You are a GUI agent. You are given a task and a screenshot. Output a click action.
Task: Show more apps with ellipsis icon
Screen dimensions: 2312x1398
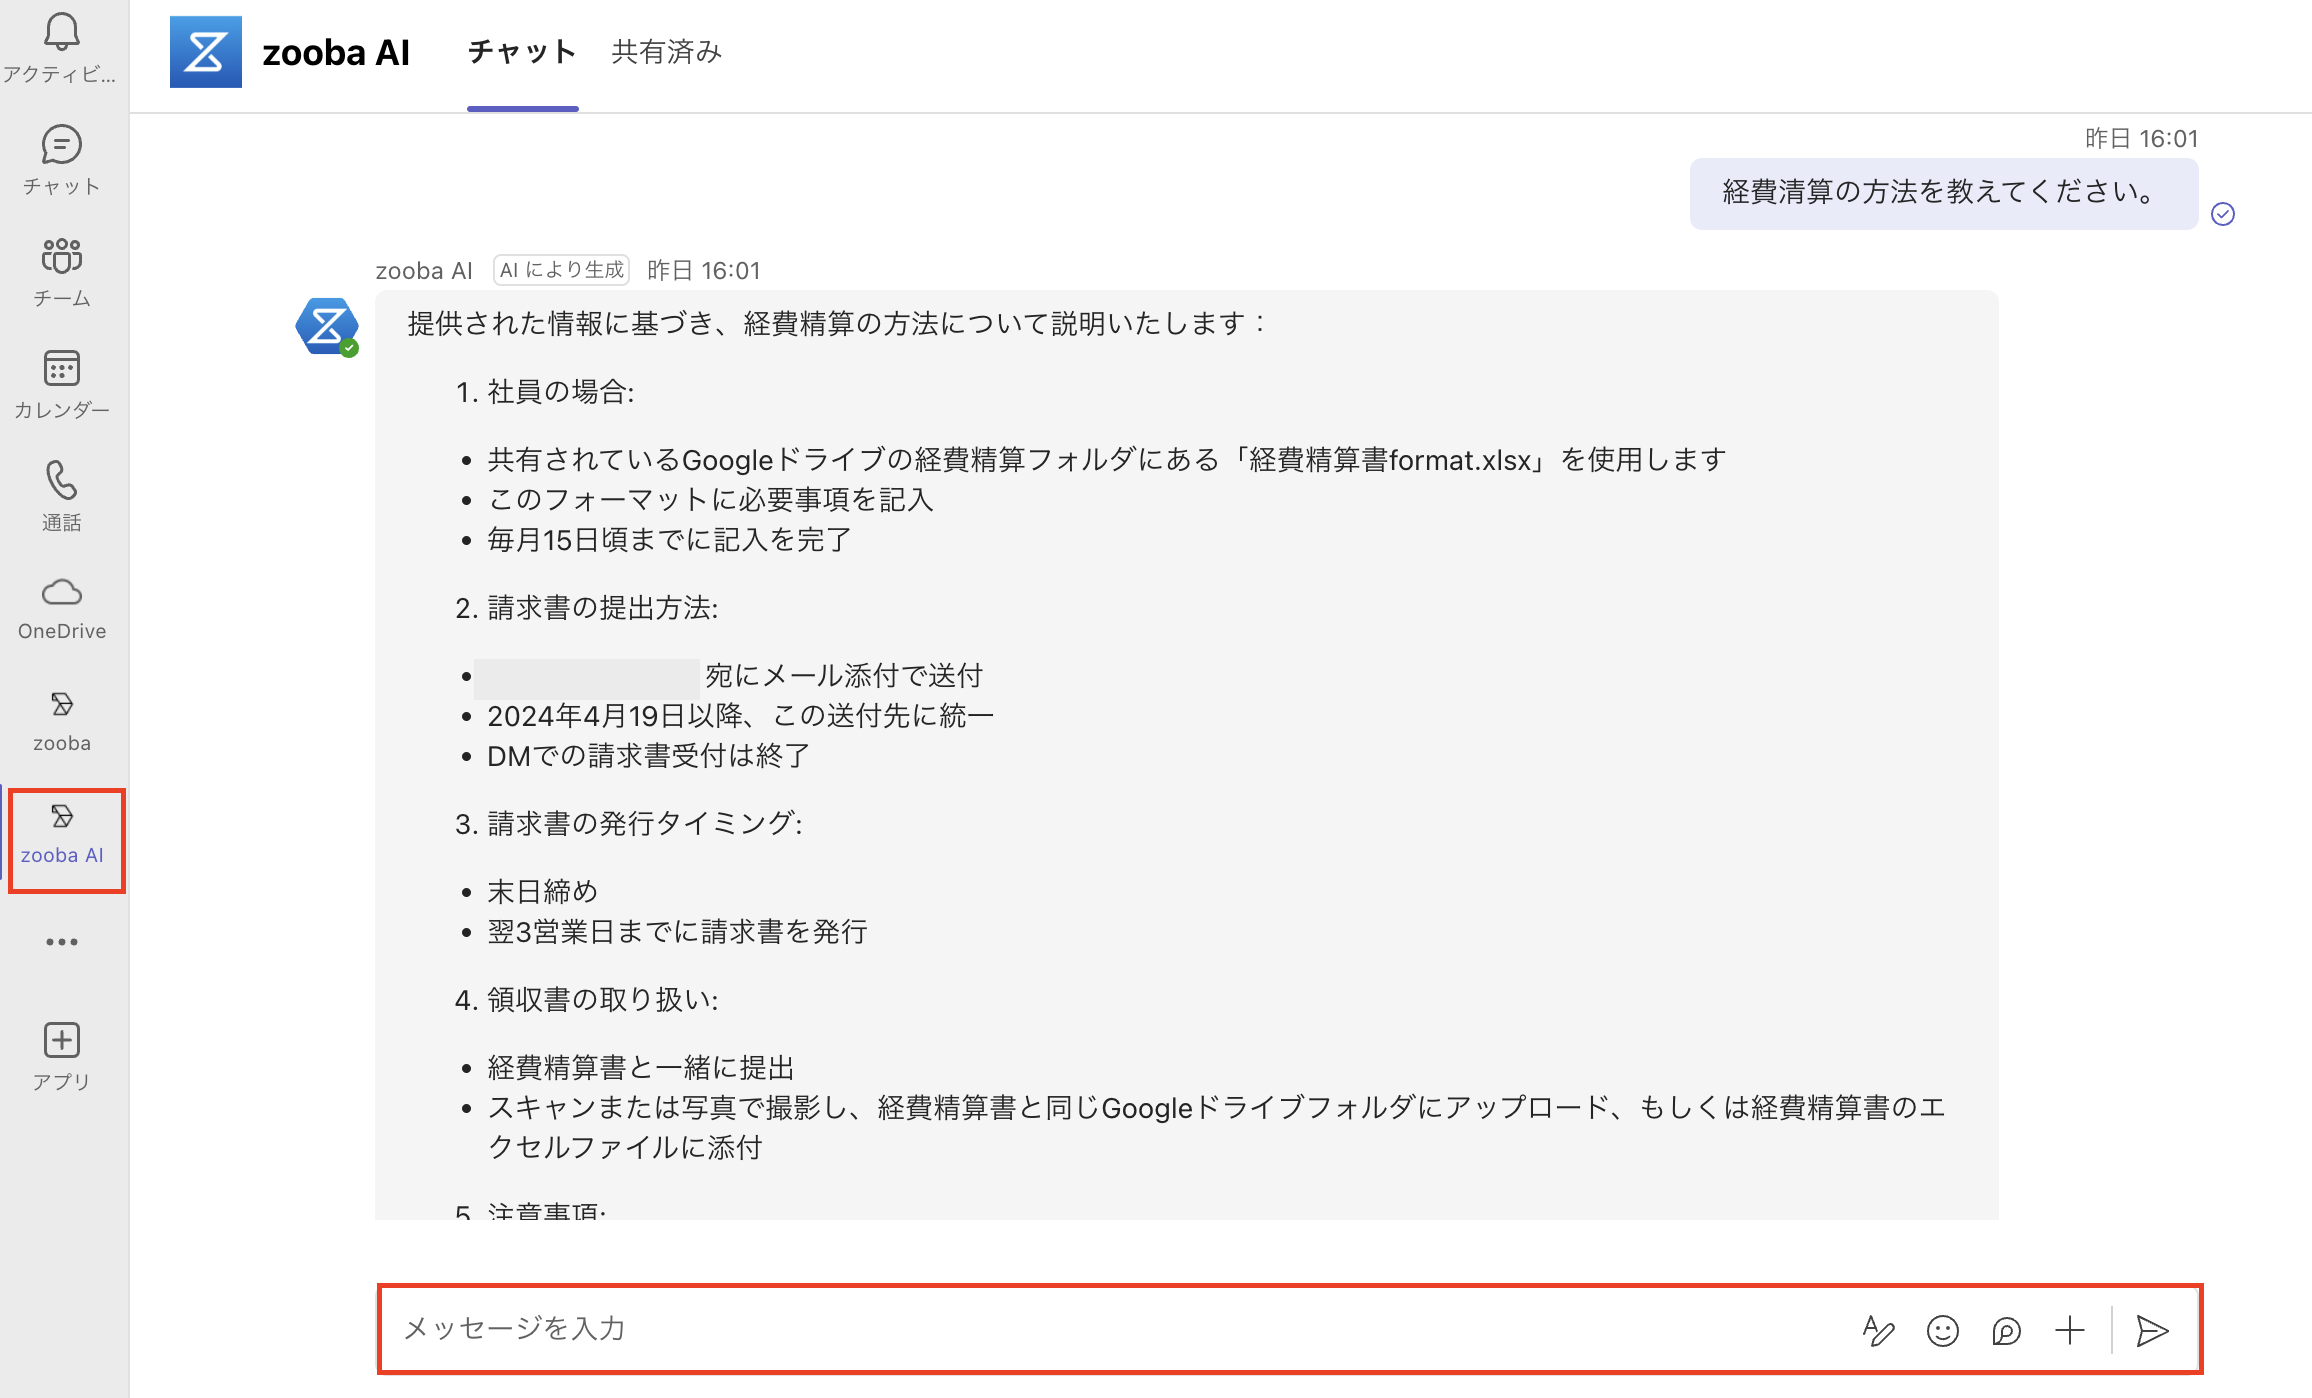(x=61, y=942)
